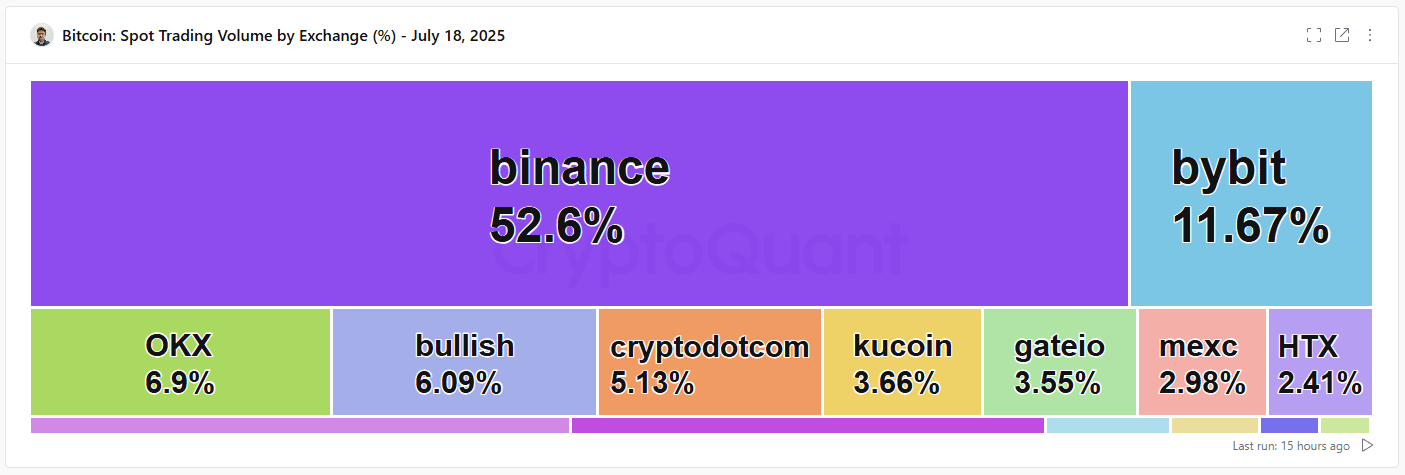Open the three-dot options menu
The height and width of the screenshot is (475, 1405).
click(1370, 35)
